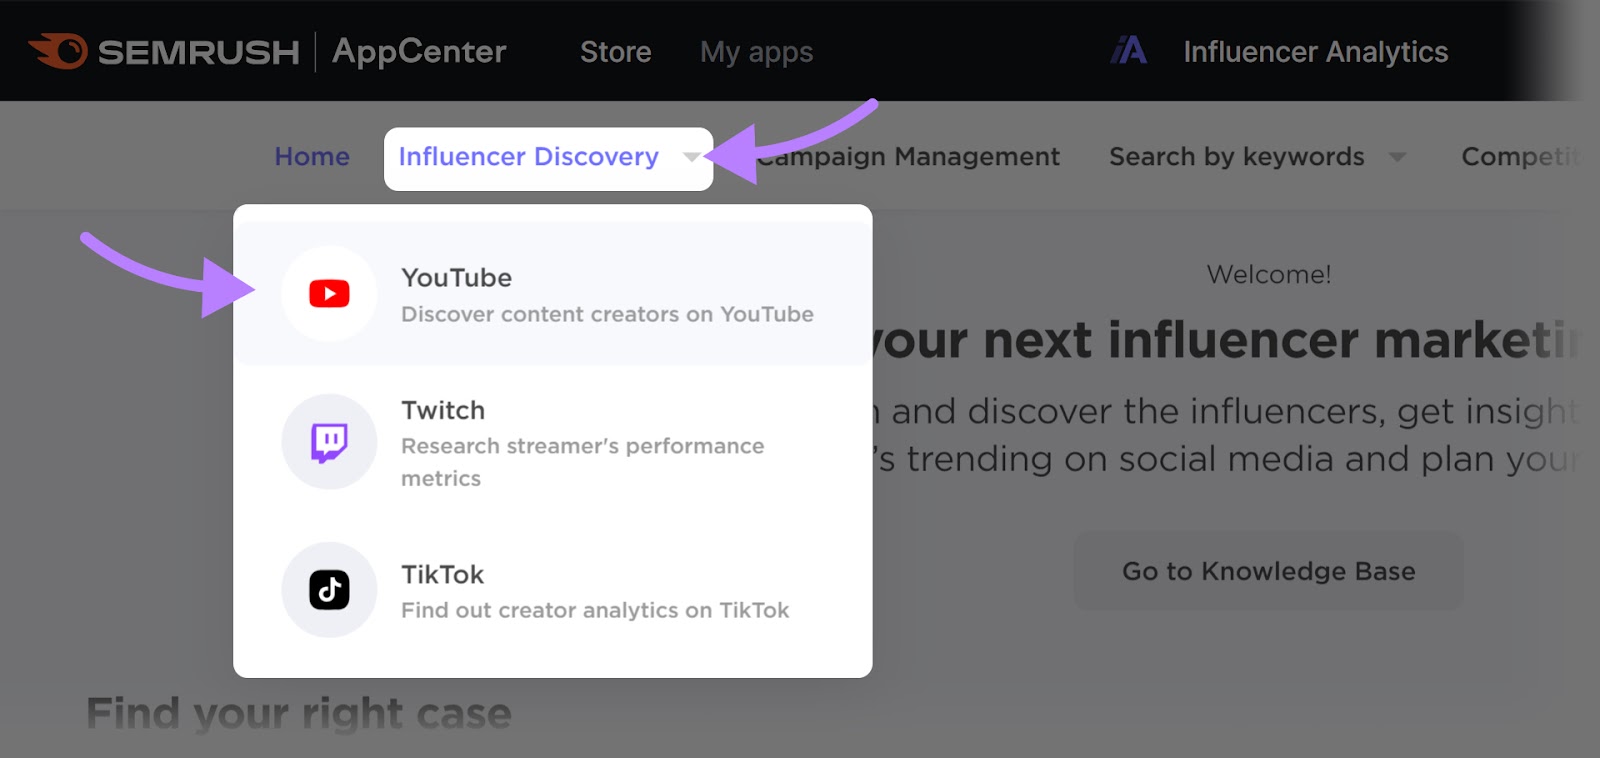This screenshot has height=758, width=1600.
Task: Click the Influencer Analytics app logo icon
Action: click(x=1129, y=50)
